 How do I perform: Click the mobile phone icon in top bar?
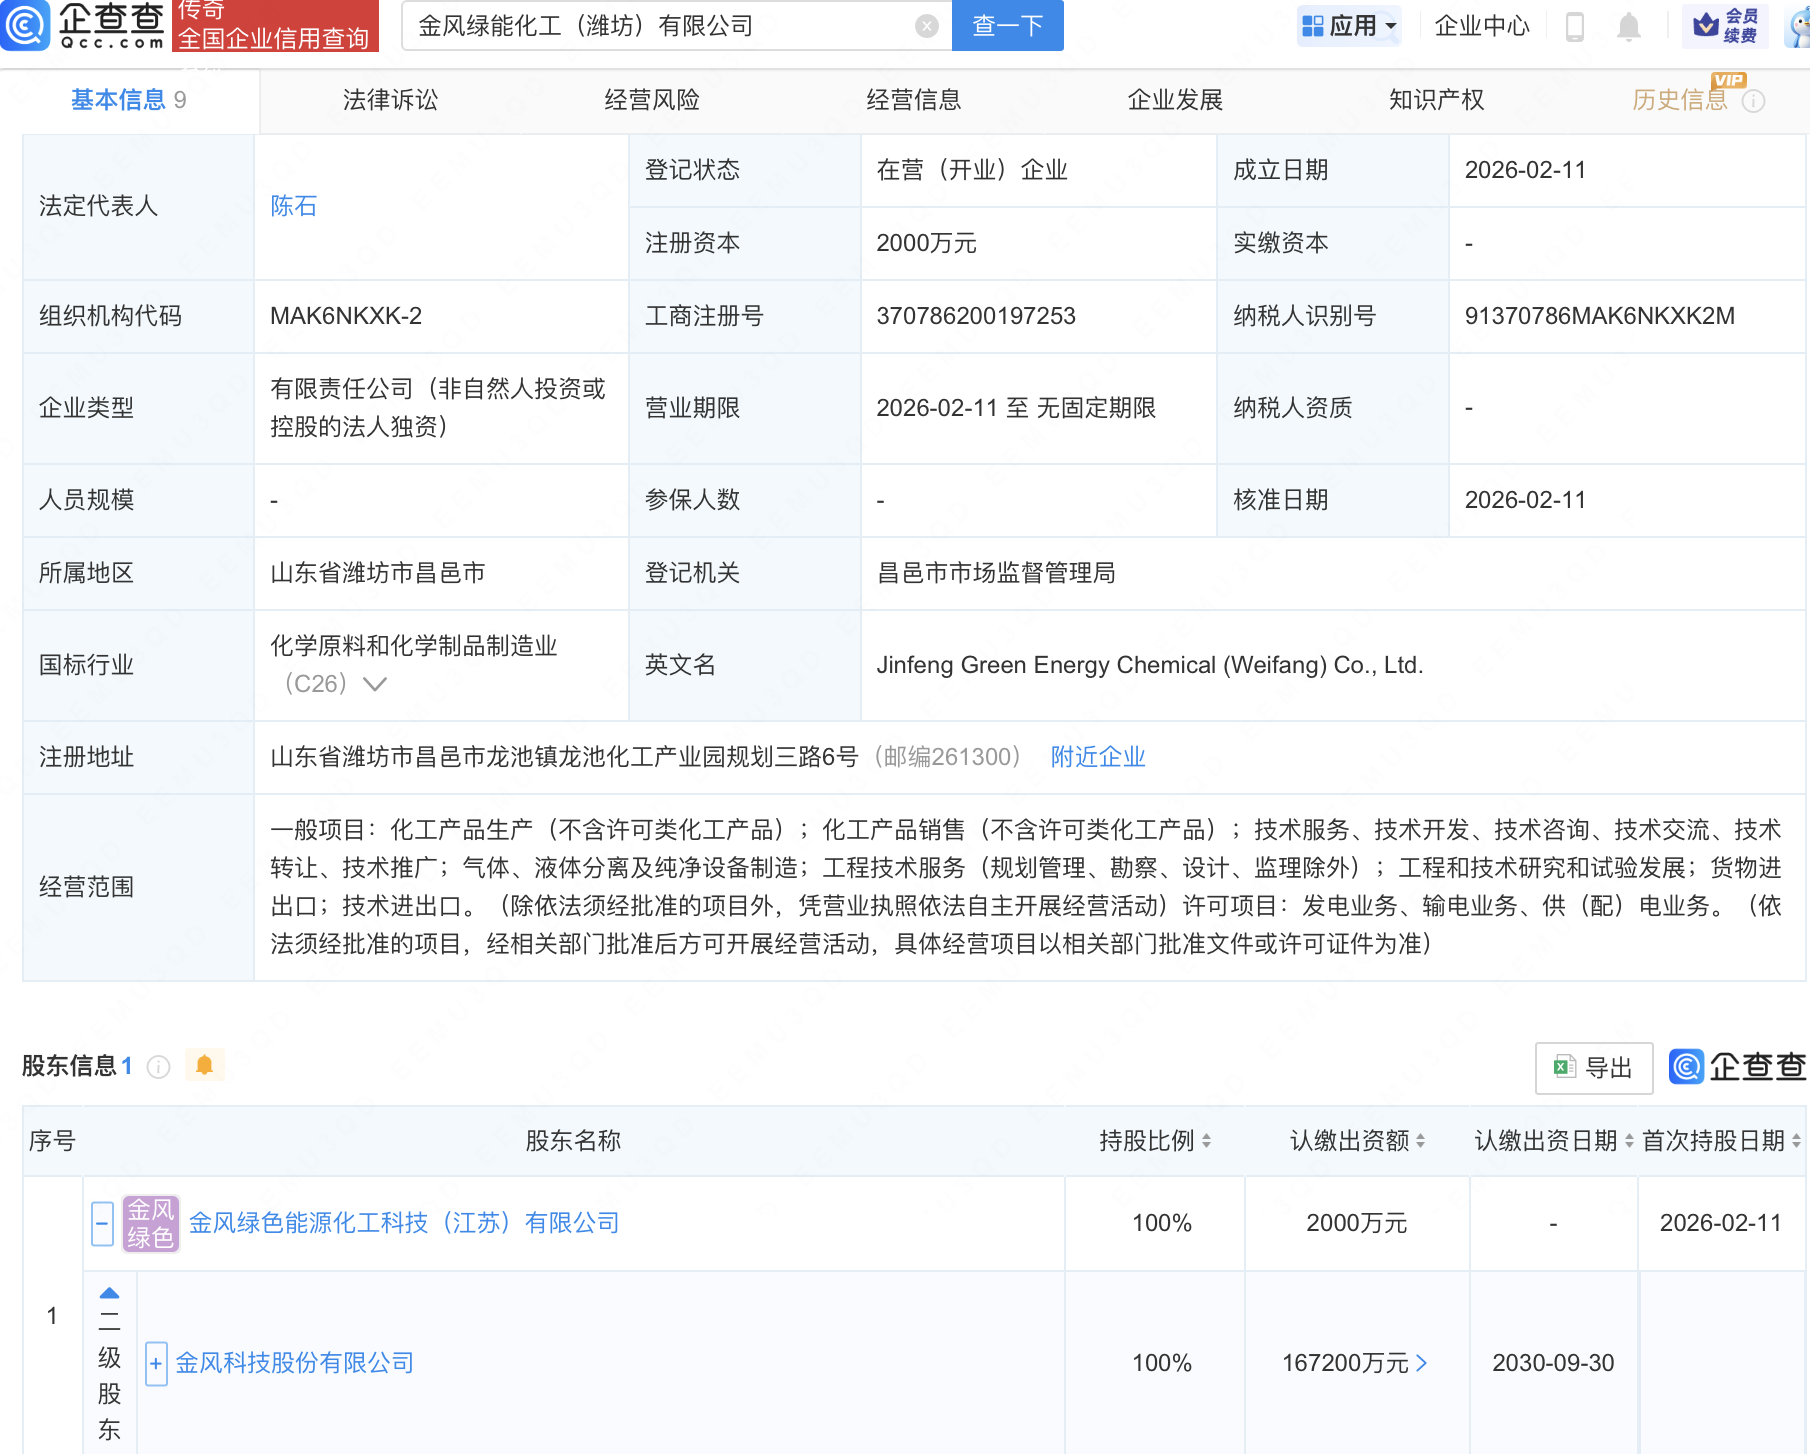click(x=1576, y=27)
